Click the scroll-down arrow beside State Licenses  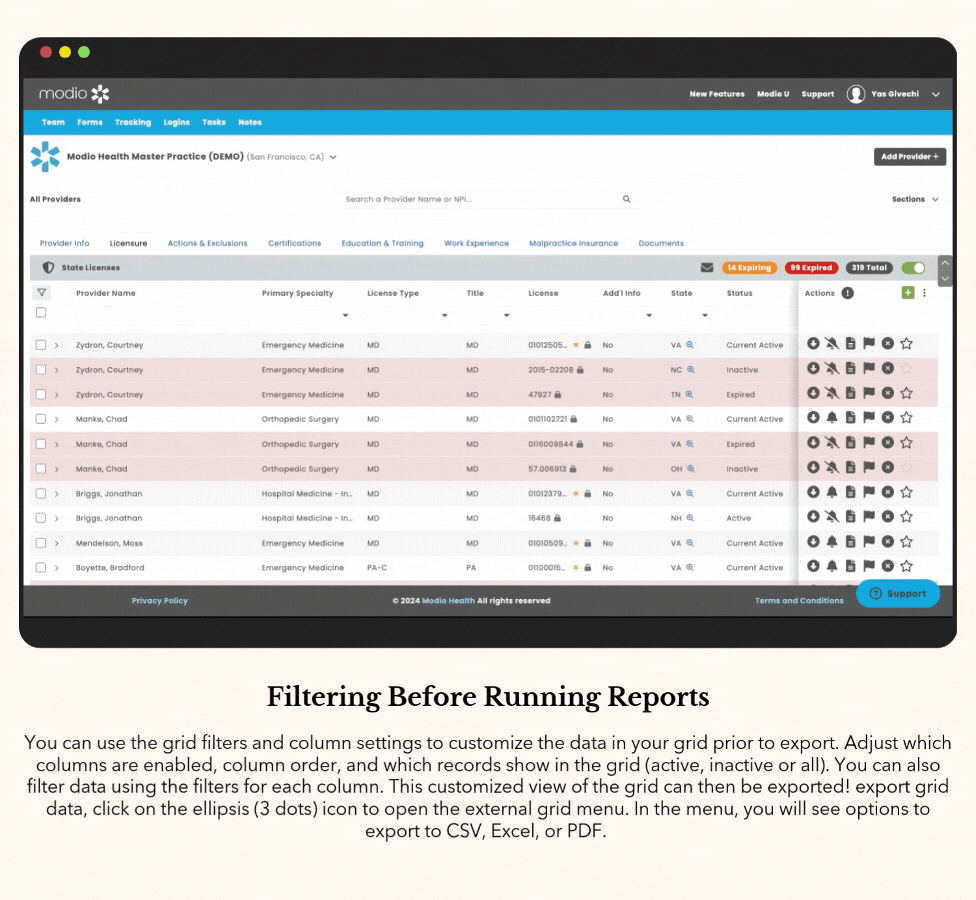945,279
